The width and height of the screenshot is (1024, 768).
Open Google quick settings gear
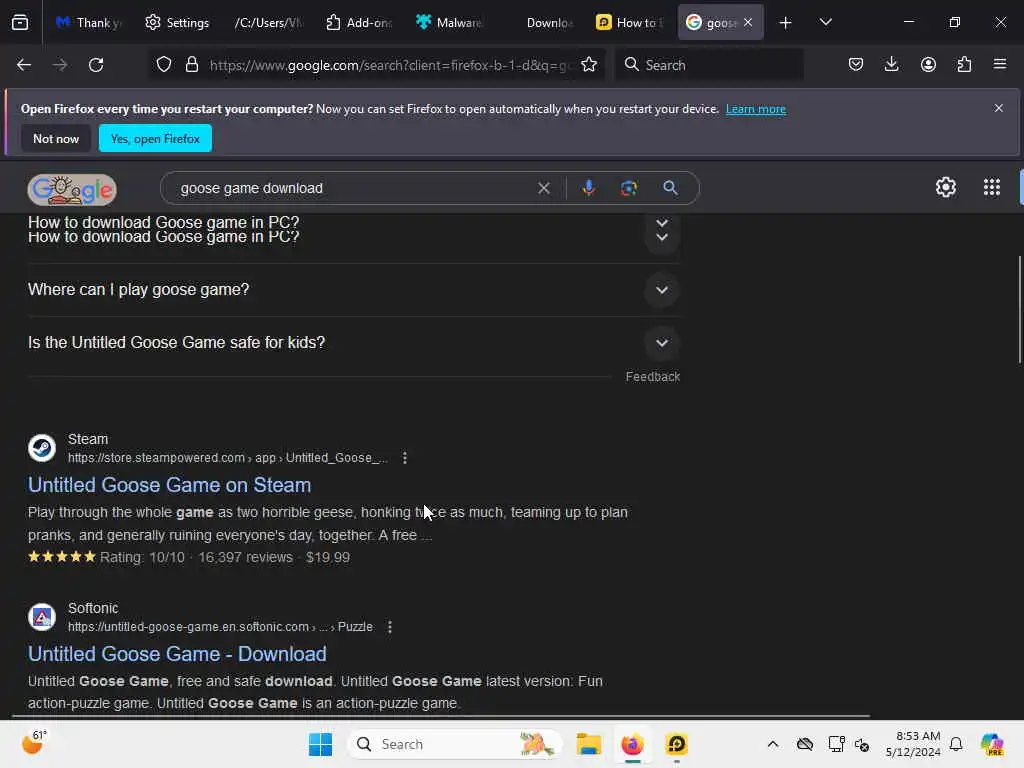(x=946, y=187)
